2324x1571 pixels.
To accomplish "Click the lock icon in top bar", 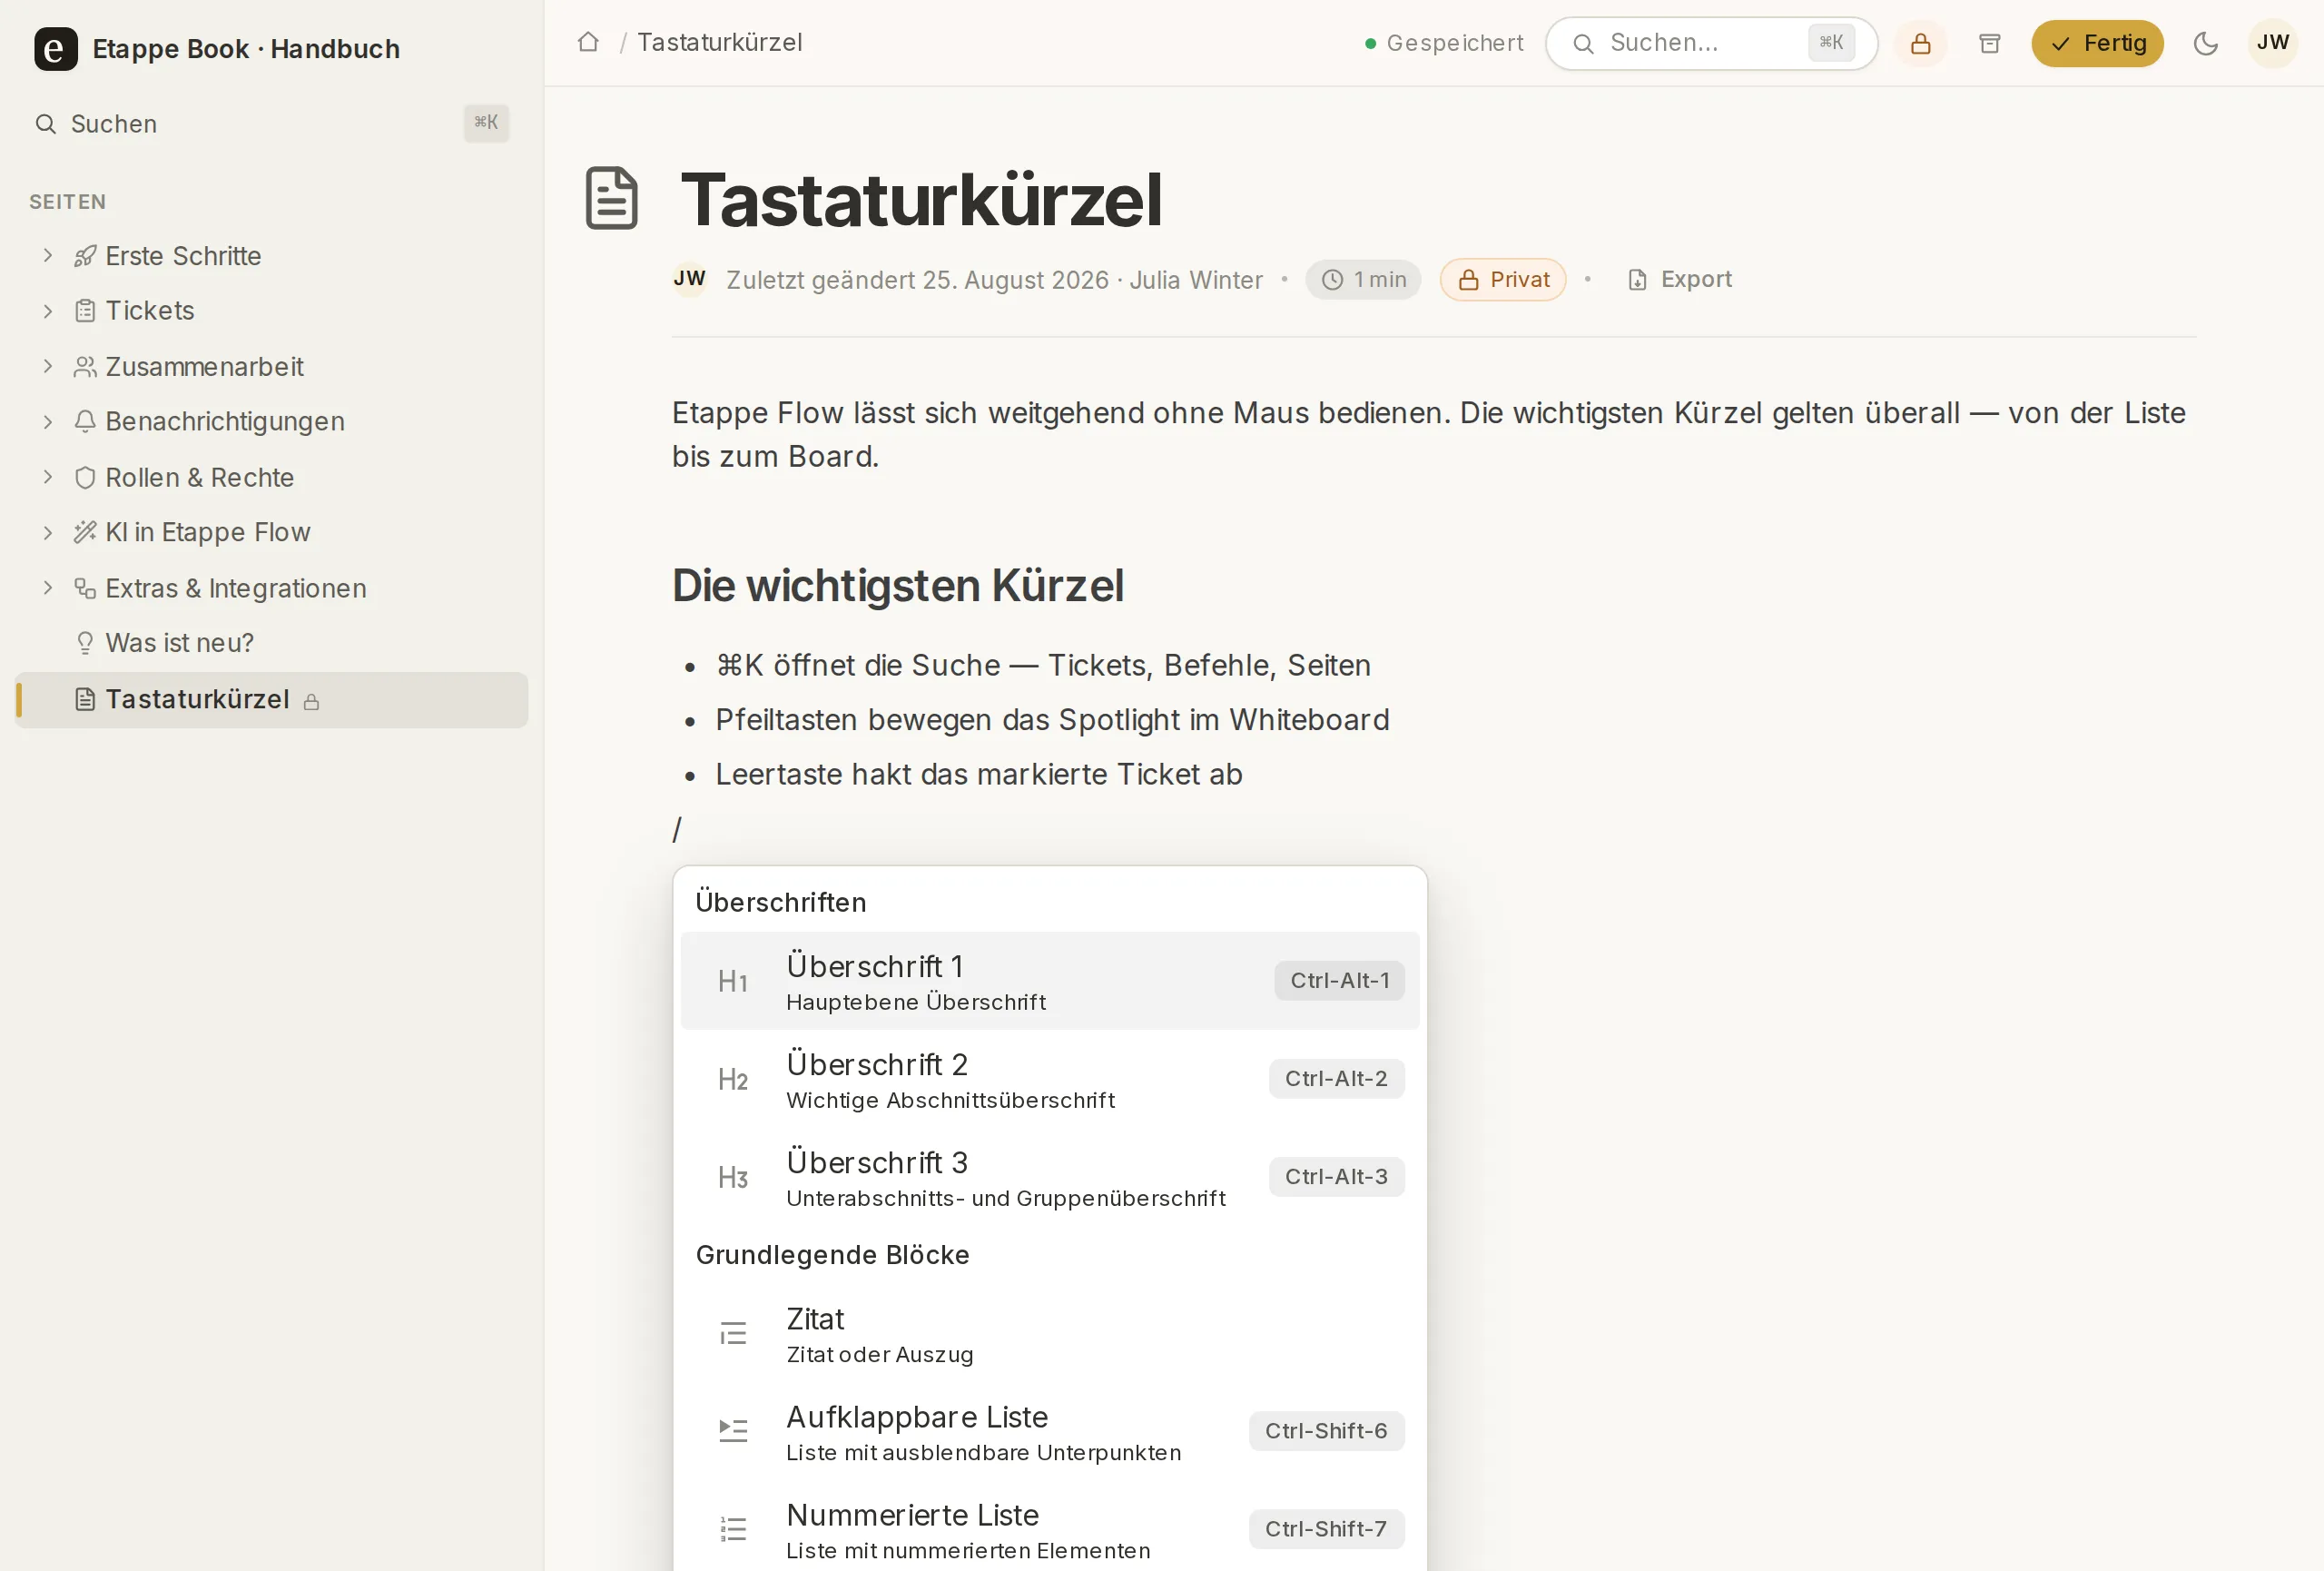I will point(1920,44).
